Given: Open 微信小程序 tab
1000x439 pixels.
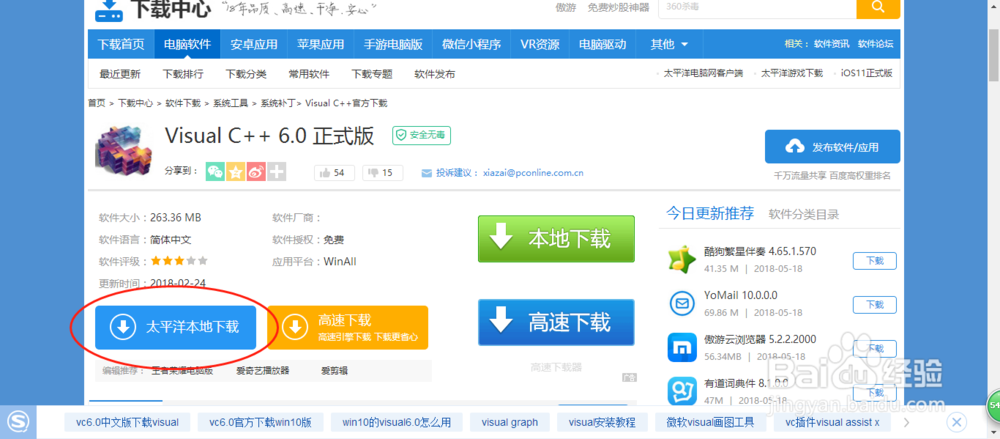Looking at the screenshot, I should pos(471,45).
